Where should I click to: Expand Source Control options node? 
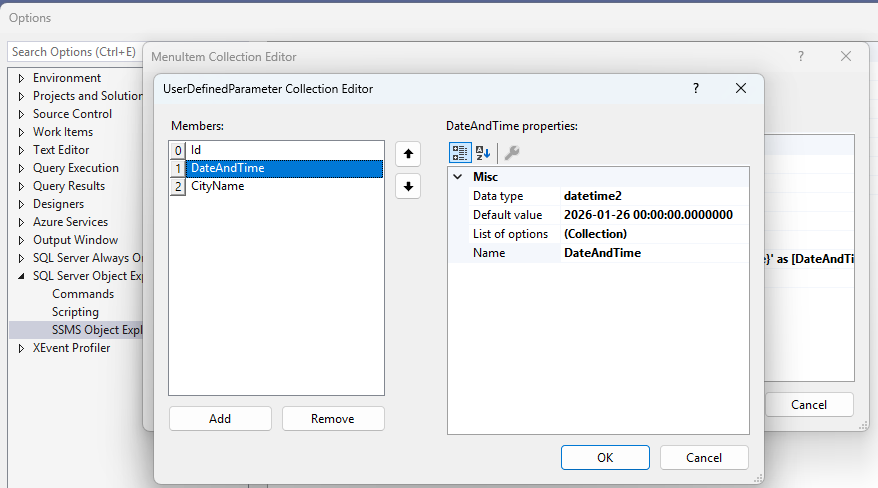(x=21, y=114)
